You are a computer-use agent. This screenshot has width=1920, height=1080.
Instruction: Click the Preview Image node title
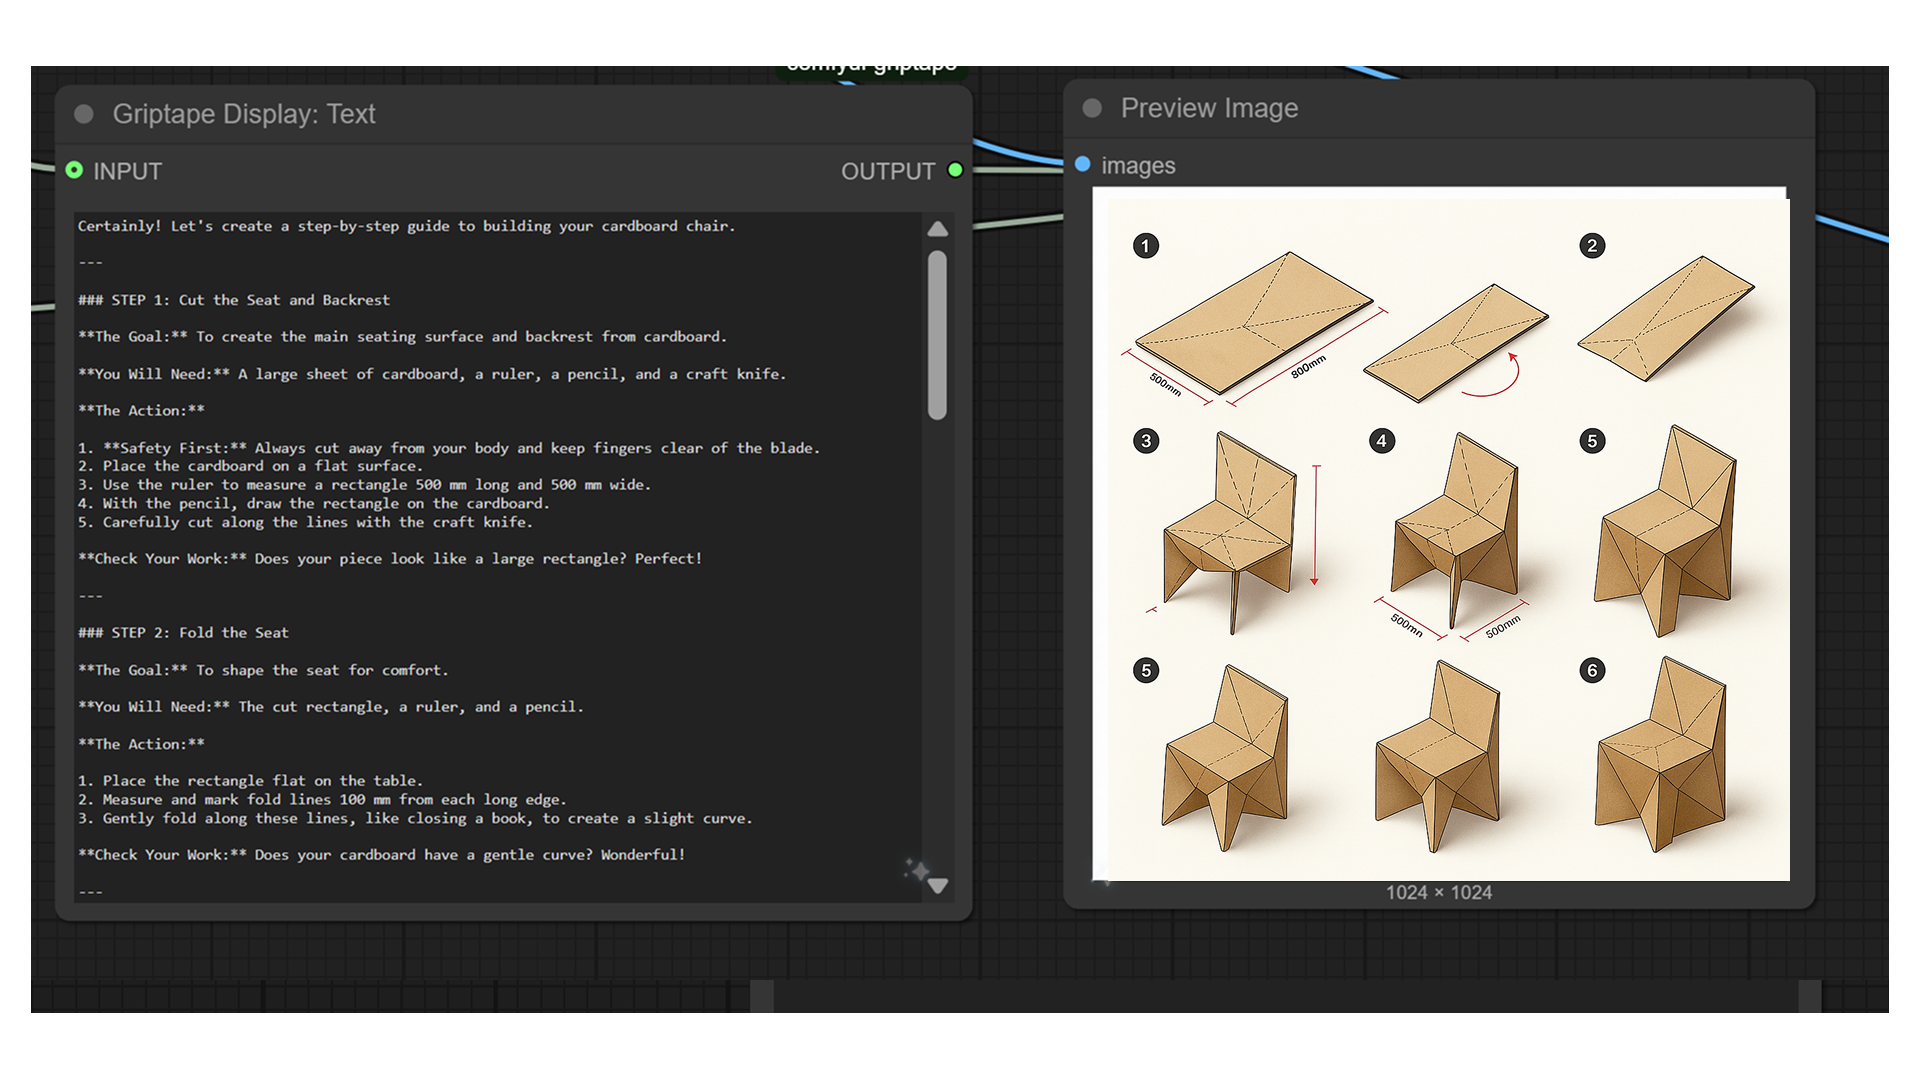coord(1208,108)
